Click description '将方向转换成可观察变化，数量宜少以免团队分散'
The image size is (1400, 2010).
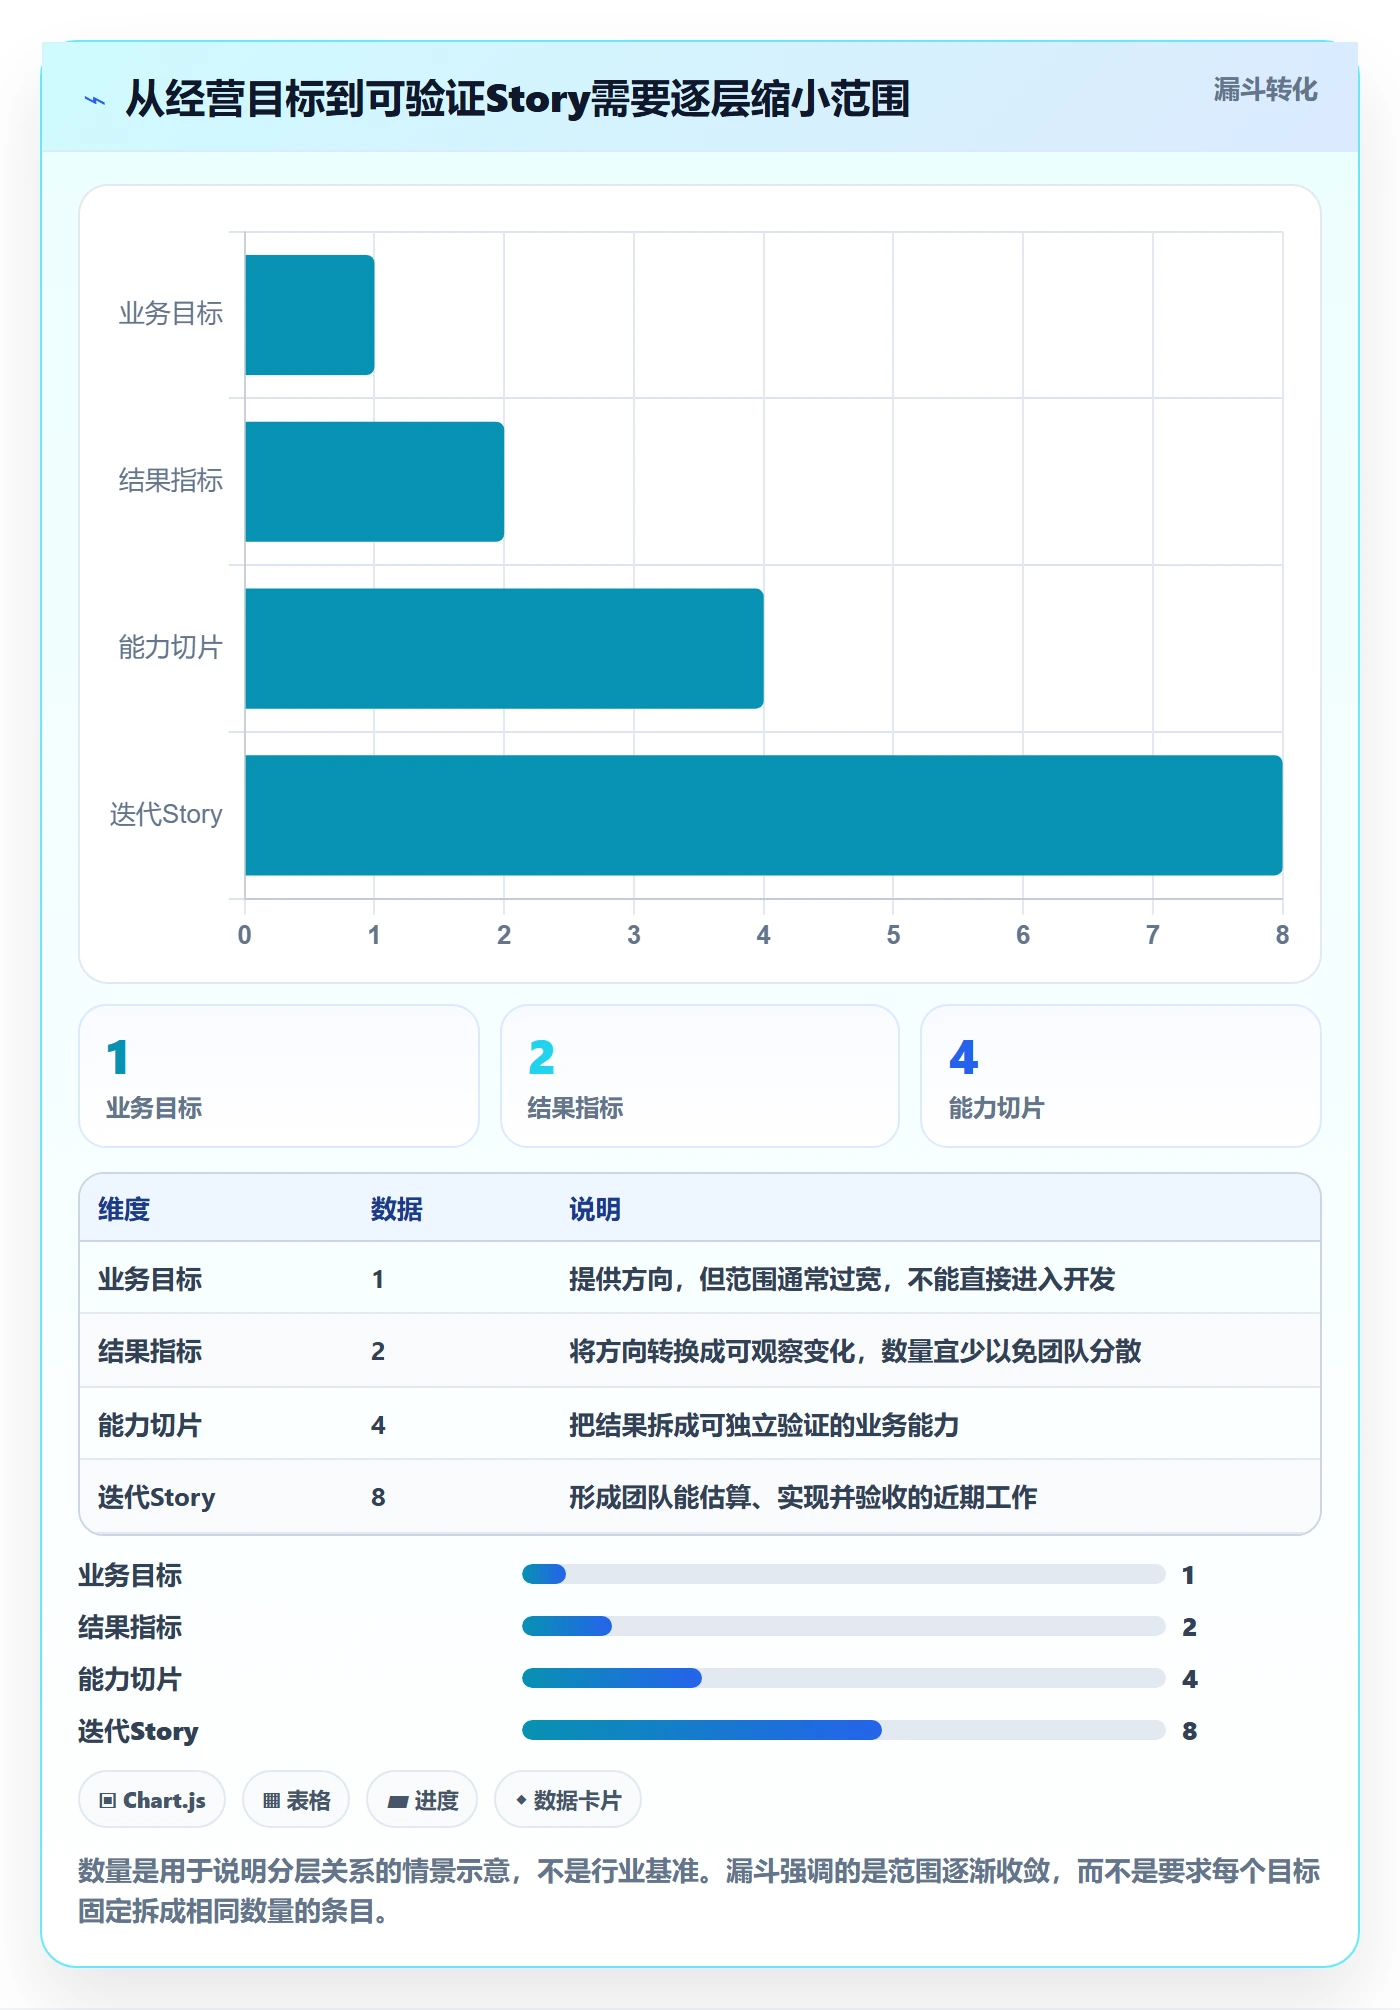point(855,1351)
